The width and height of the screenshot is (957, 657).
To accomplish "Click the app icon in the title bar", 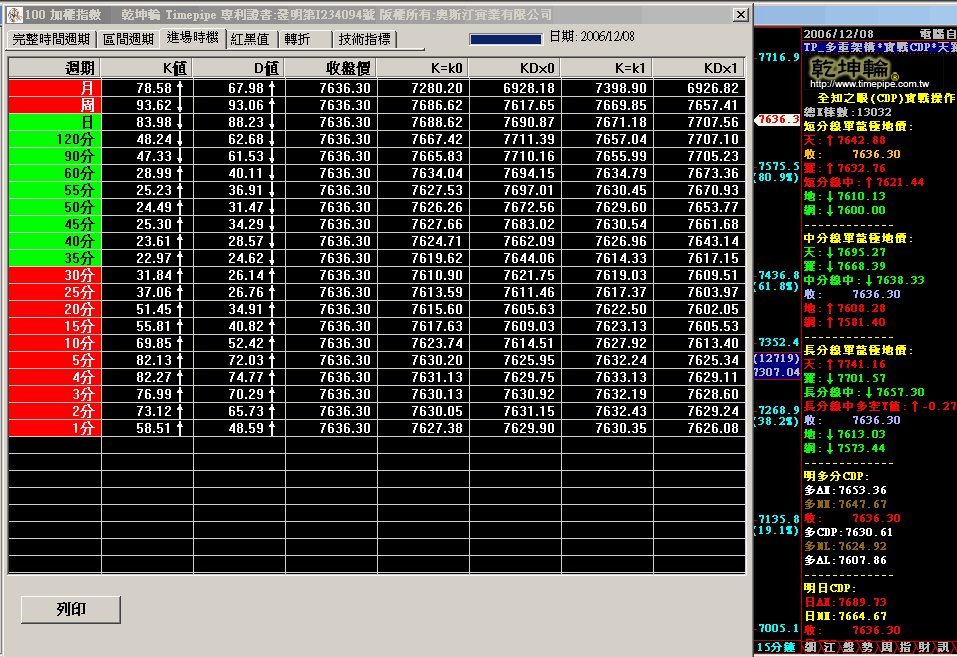I will coord(13,15).
